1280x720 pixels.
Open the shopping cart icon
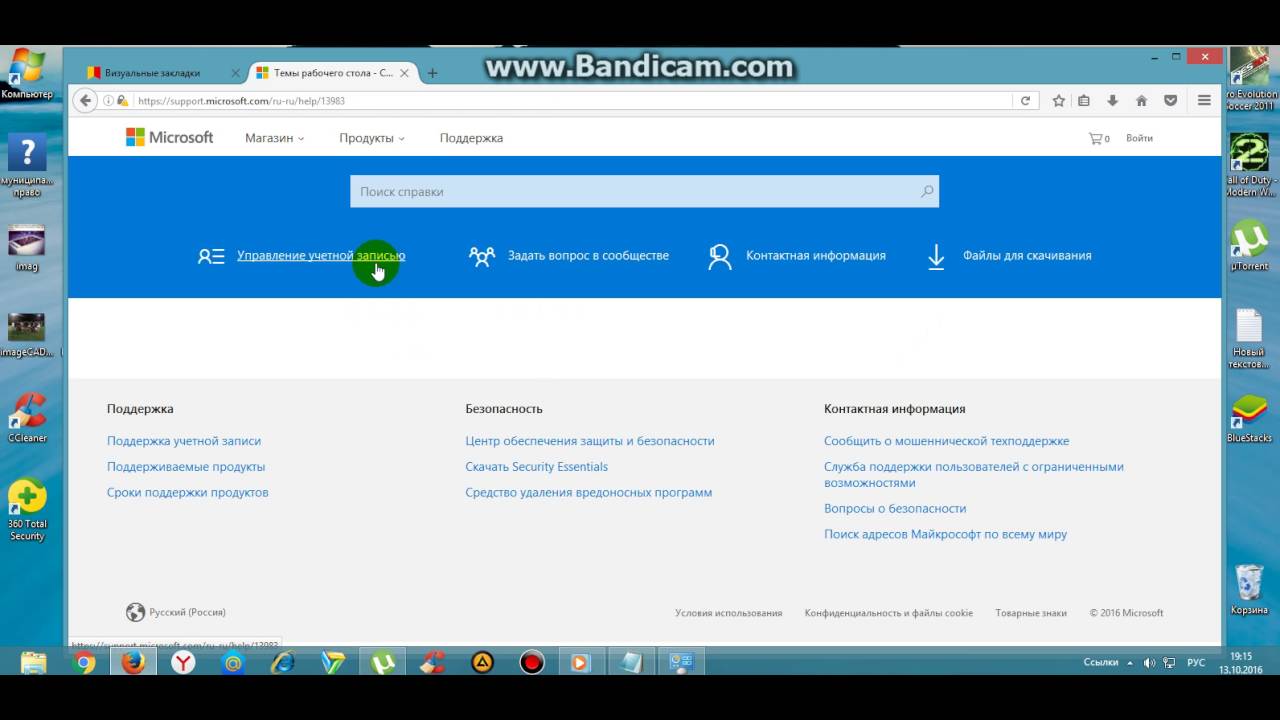[1098, 138]
